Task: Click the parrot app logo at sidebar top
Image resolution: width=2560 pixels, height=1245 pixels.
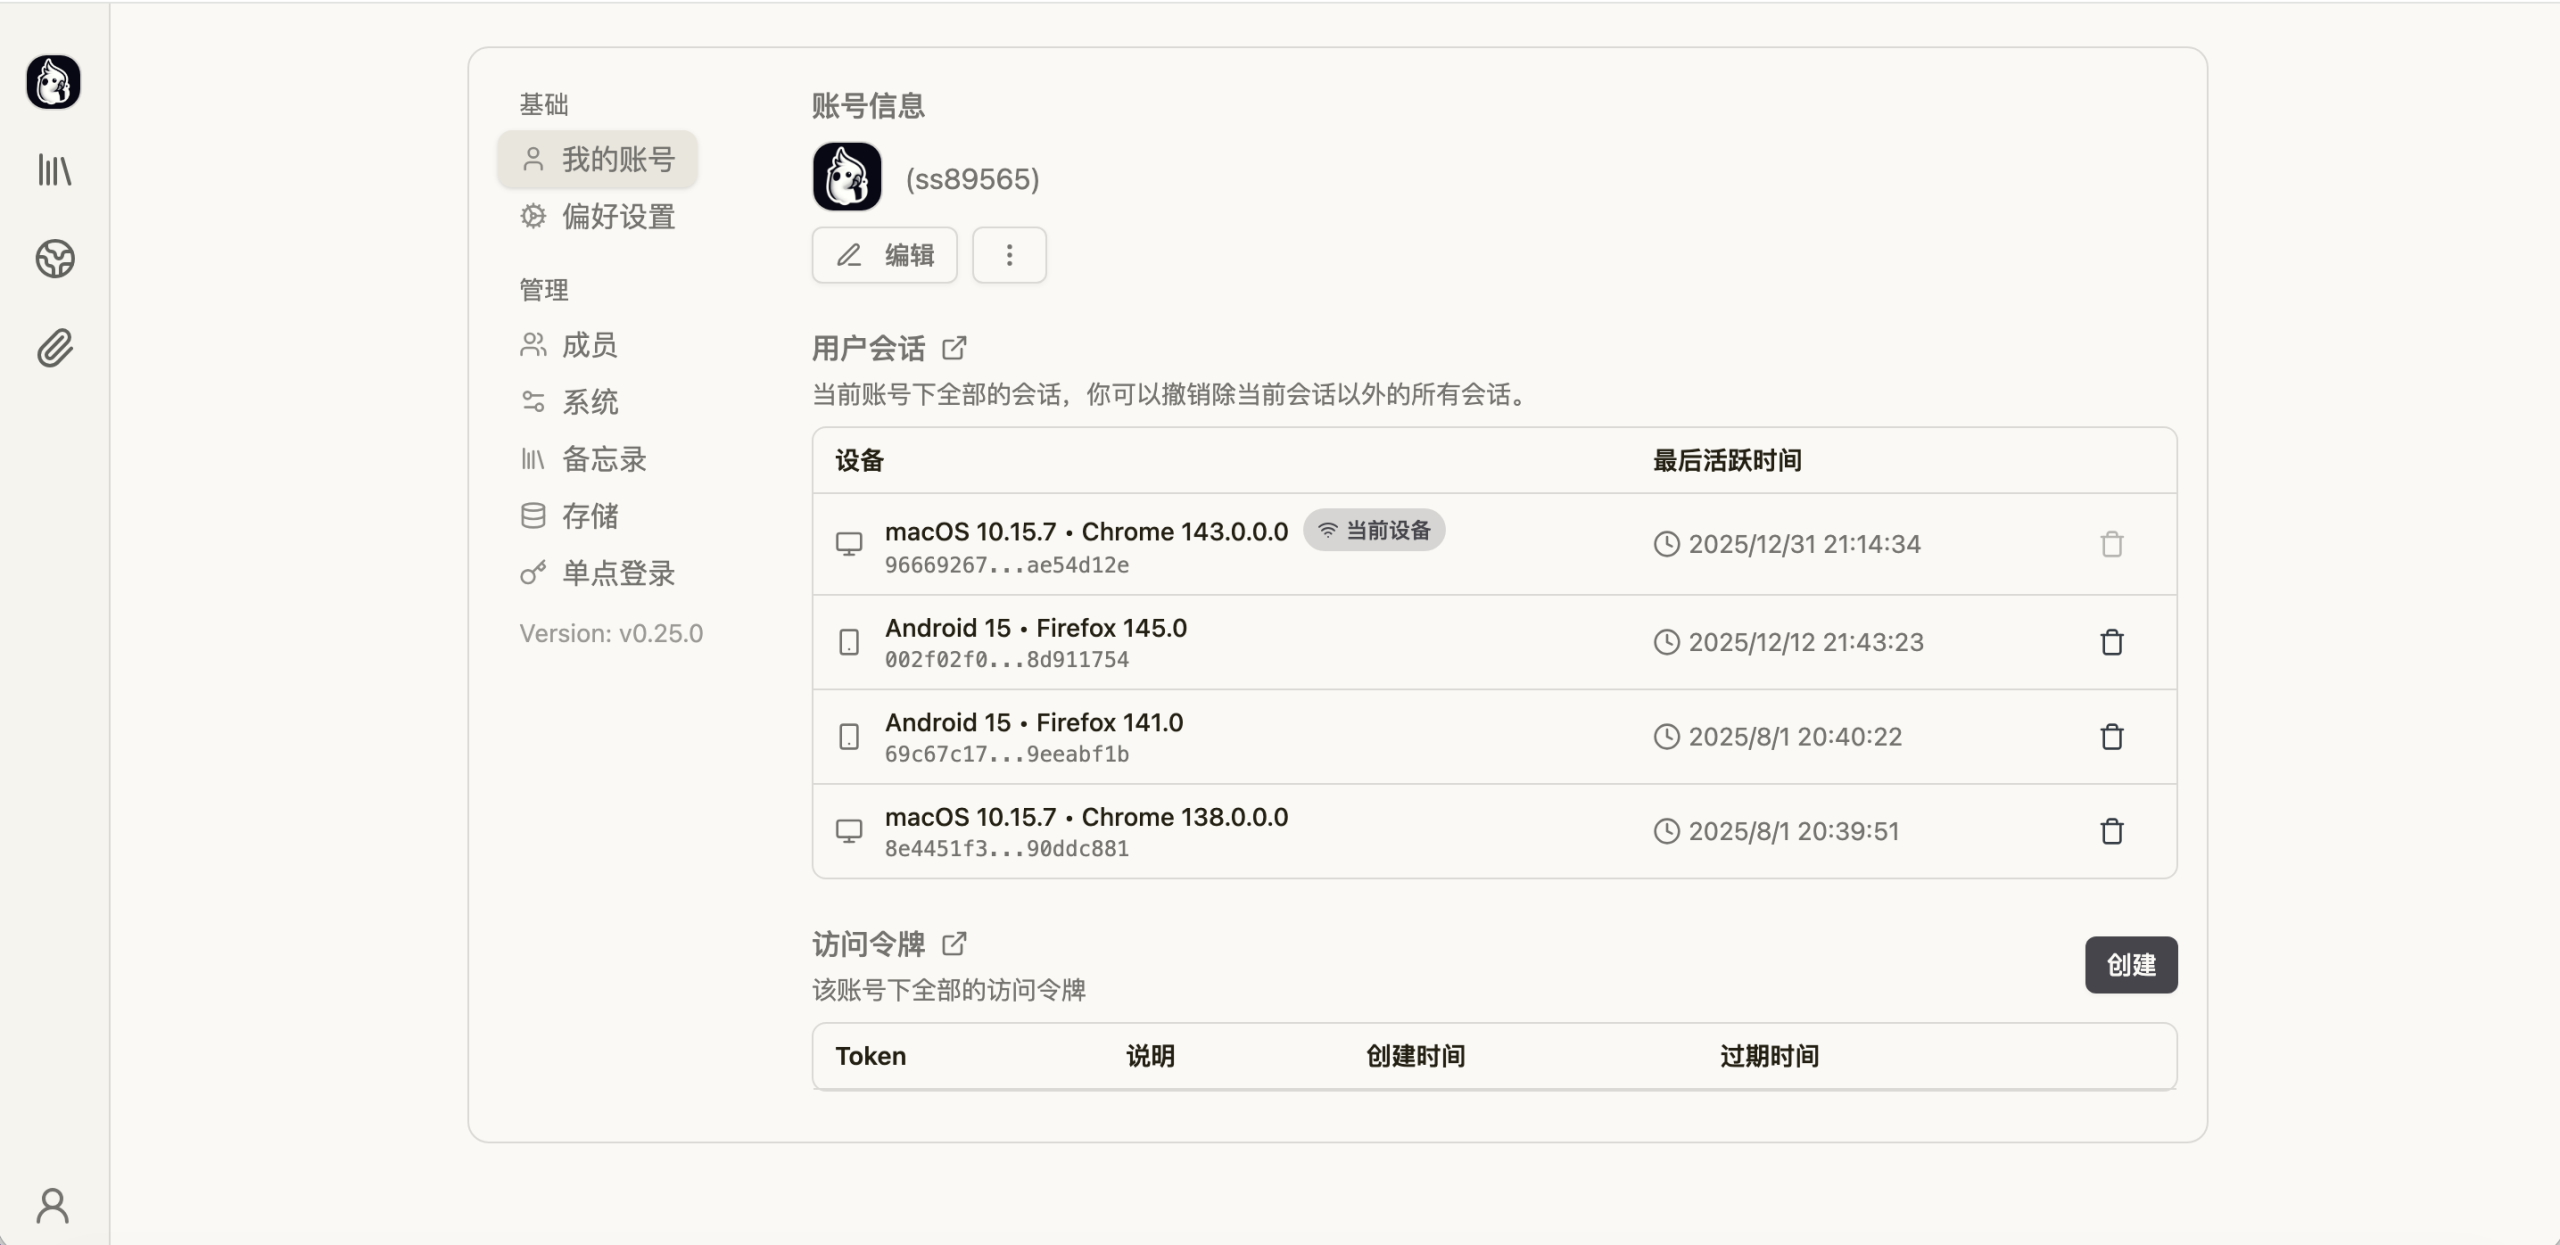Action: tap(53, 83)
